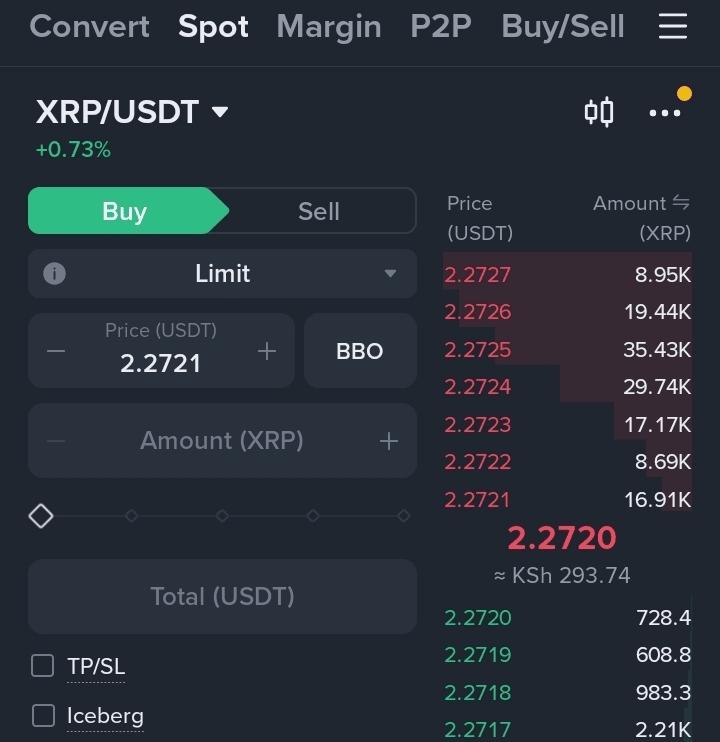The height and width of the screenshot is (742, 720).
Task: Enable the TP/SL checkbox
Action: pyautogui.click(x=42, y=666)
